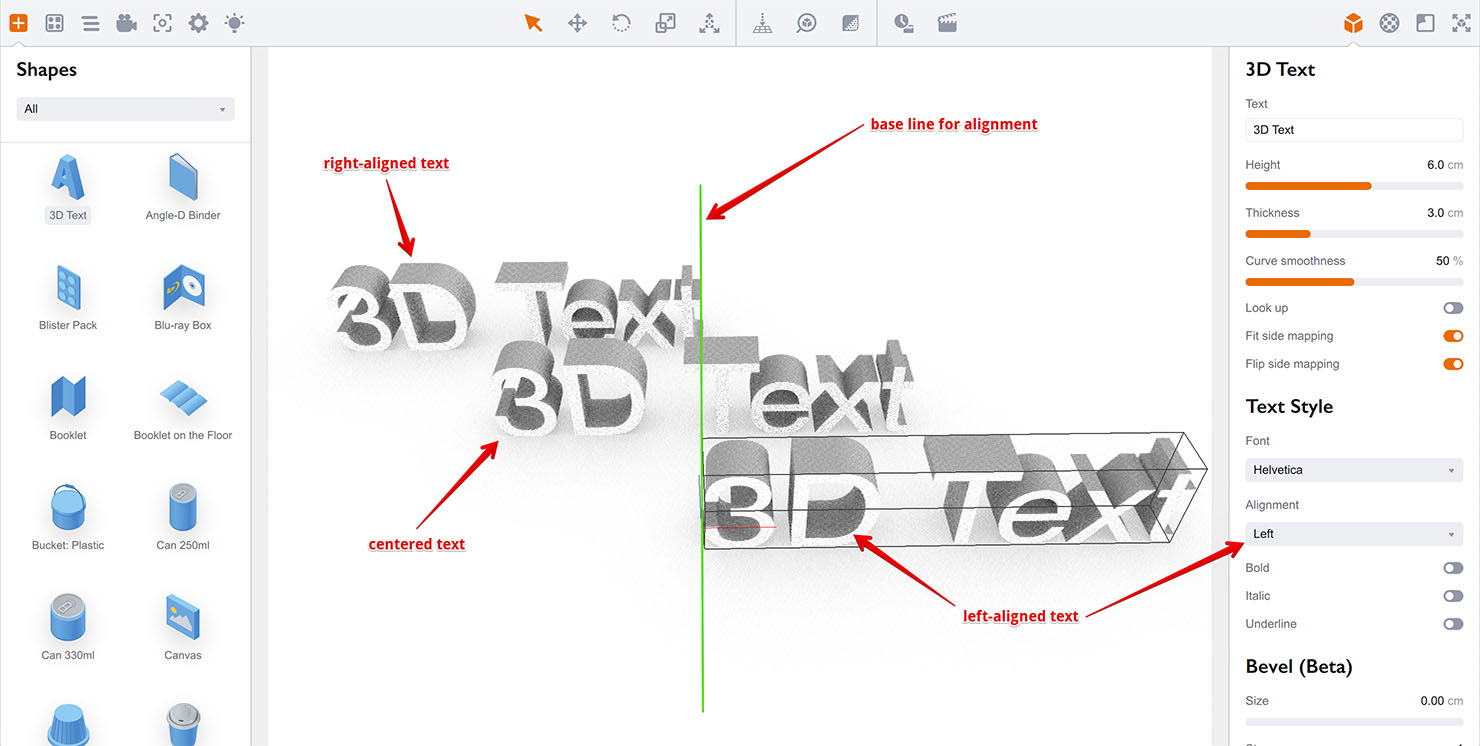Open the camera animation settings
1480x746 pixels.
click(905, 22)
